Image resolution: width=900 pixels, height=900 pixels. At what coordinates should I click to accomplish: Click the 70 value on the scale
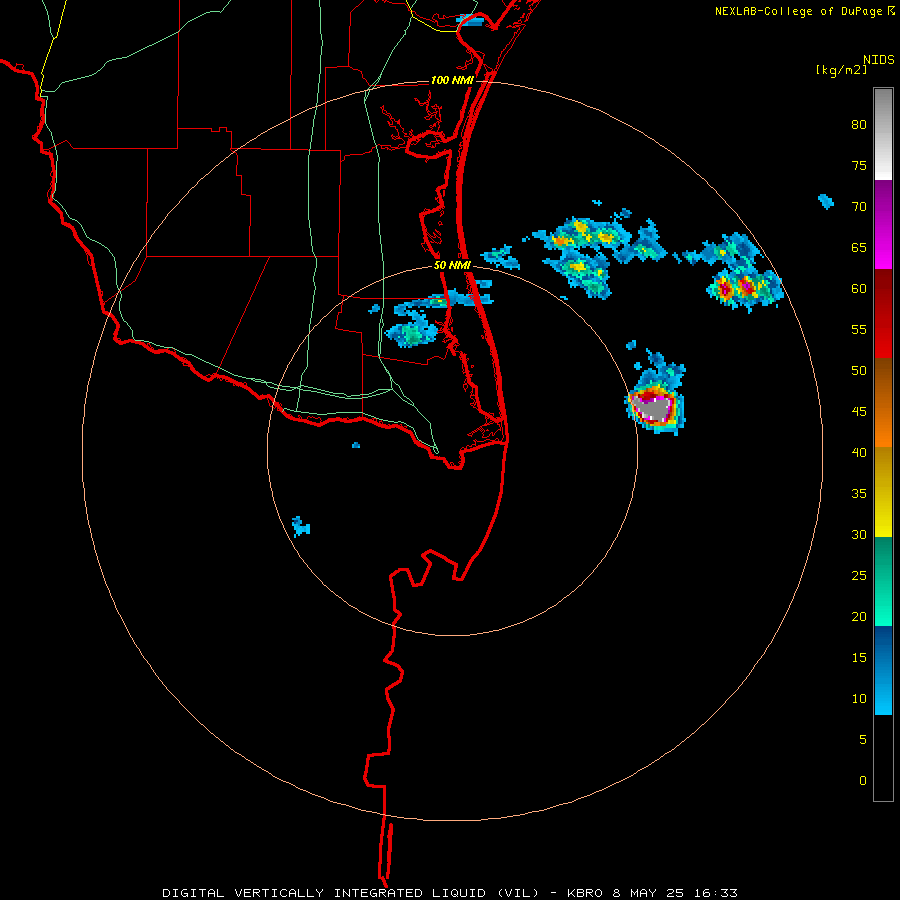point(859,207)
